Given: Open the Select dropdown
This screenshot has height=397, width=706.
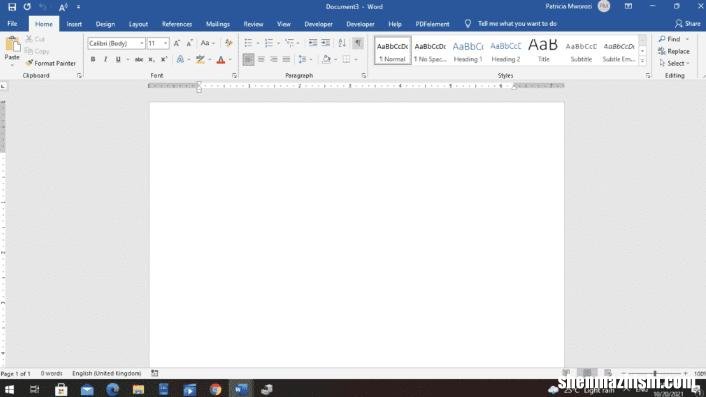Looking at the screenshot, I should 674,63.
